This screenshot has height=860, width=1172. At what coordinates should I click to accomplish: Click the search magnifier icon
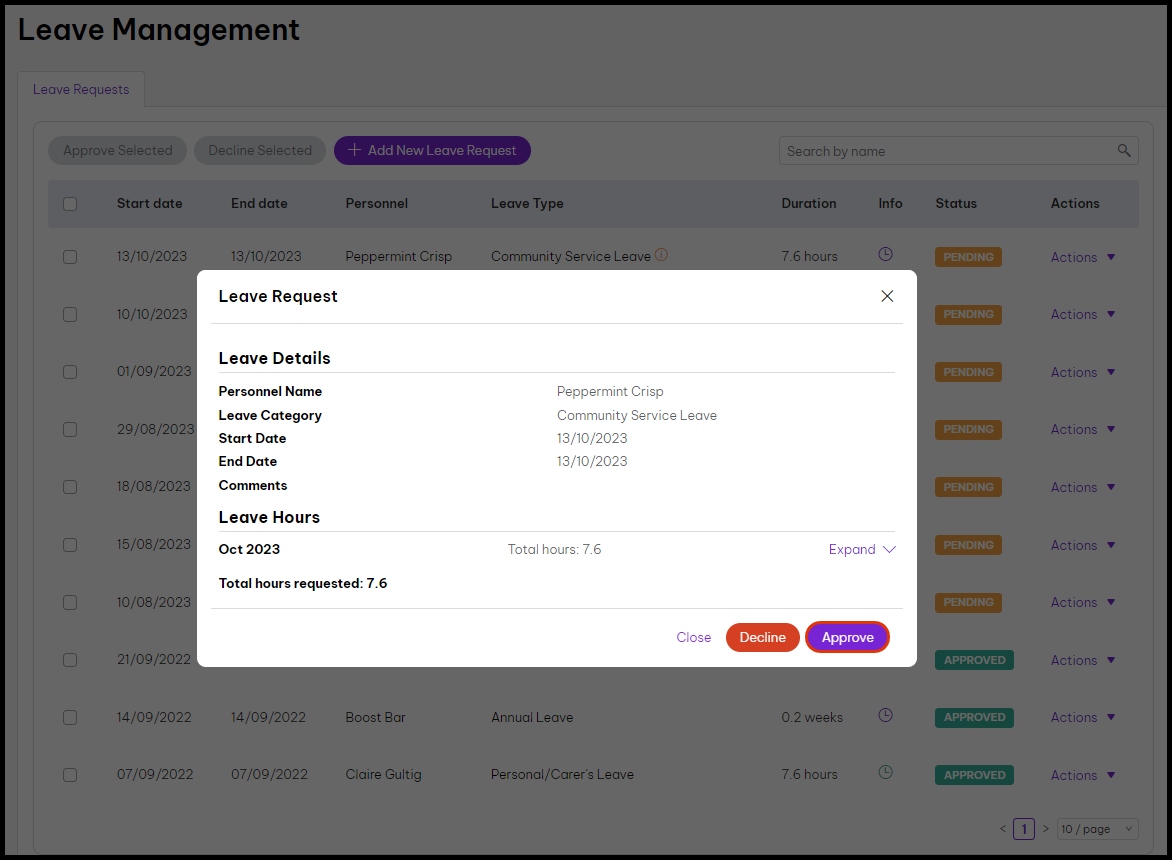point(1124,151)
